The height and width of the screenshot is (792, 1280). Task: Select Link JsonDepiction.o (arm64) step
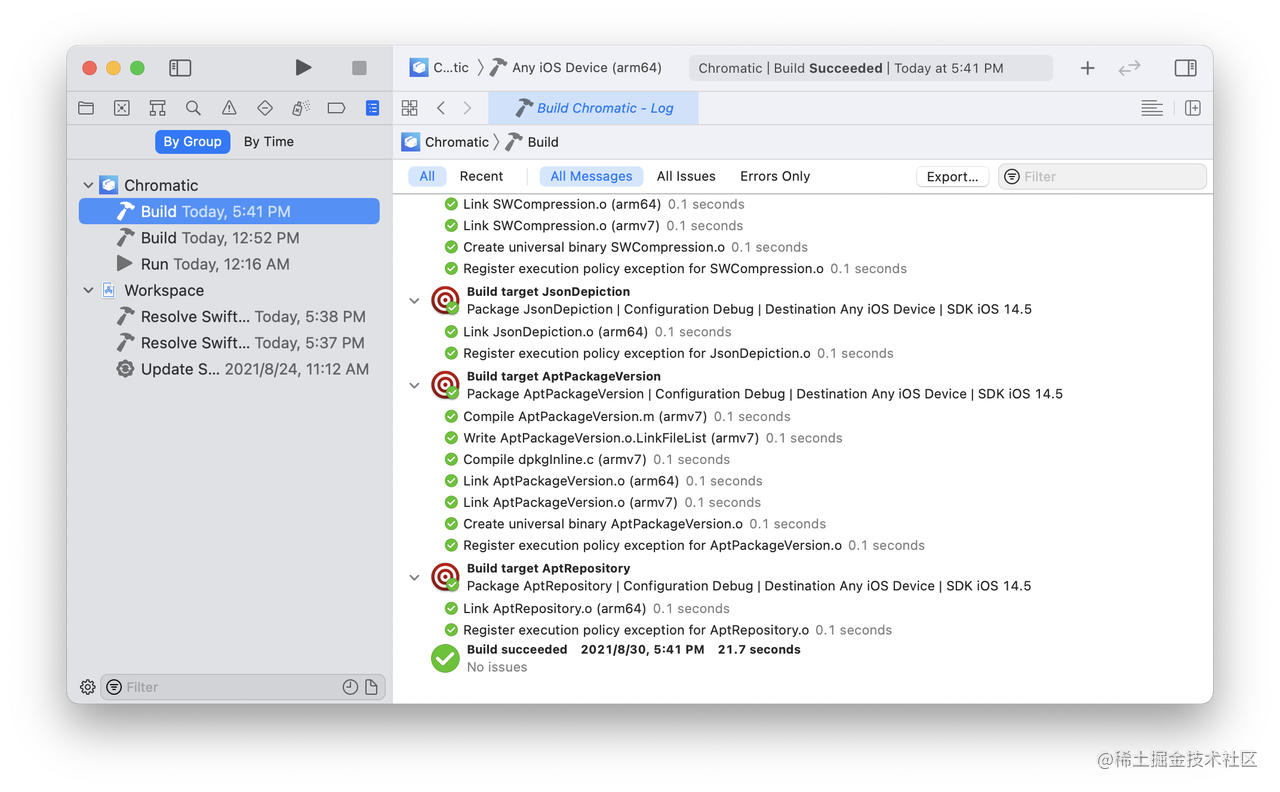pos(588,332)
